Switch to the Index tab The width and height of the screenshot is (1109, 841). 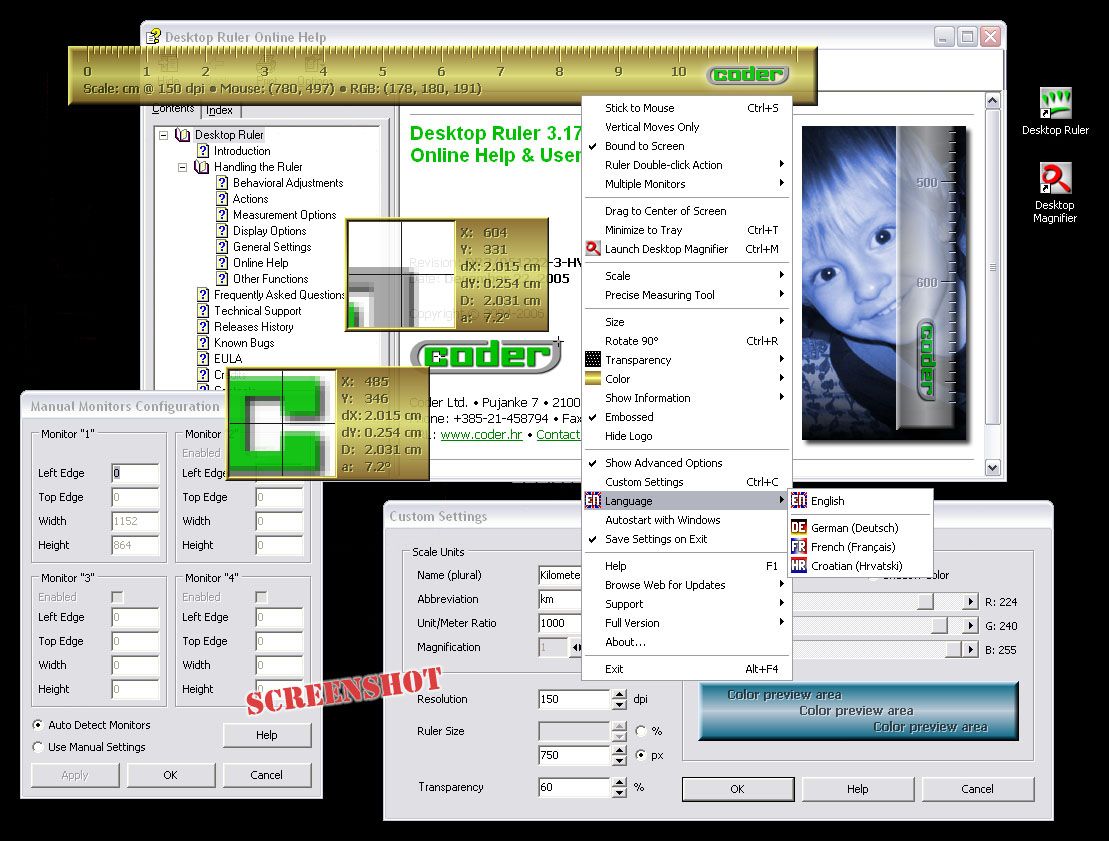219,110
